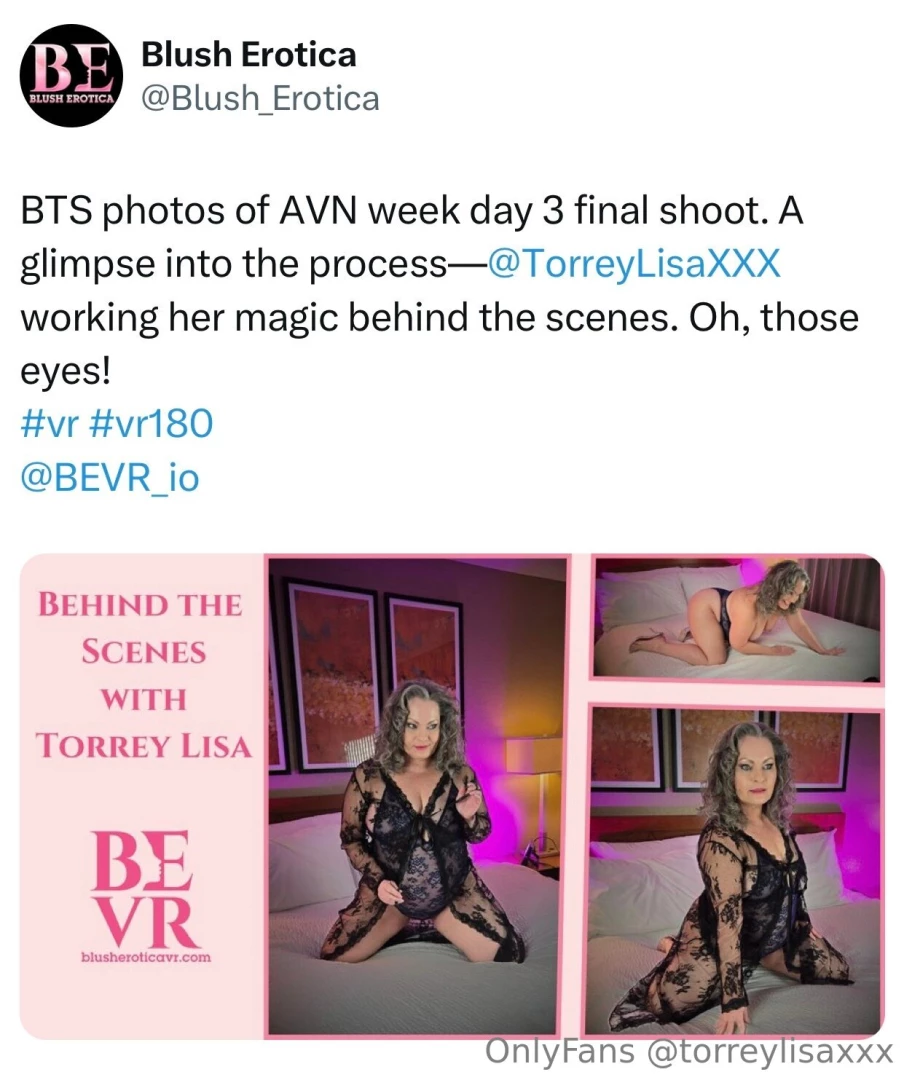Click the 'Behind the Scenes with Torrey Lisa' title
The height and width of the screenshot is (1080, 904).
[x=143, y=675]
